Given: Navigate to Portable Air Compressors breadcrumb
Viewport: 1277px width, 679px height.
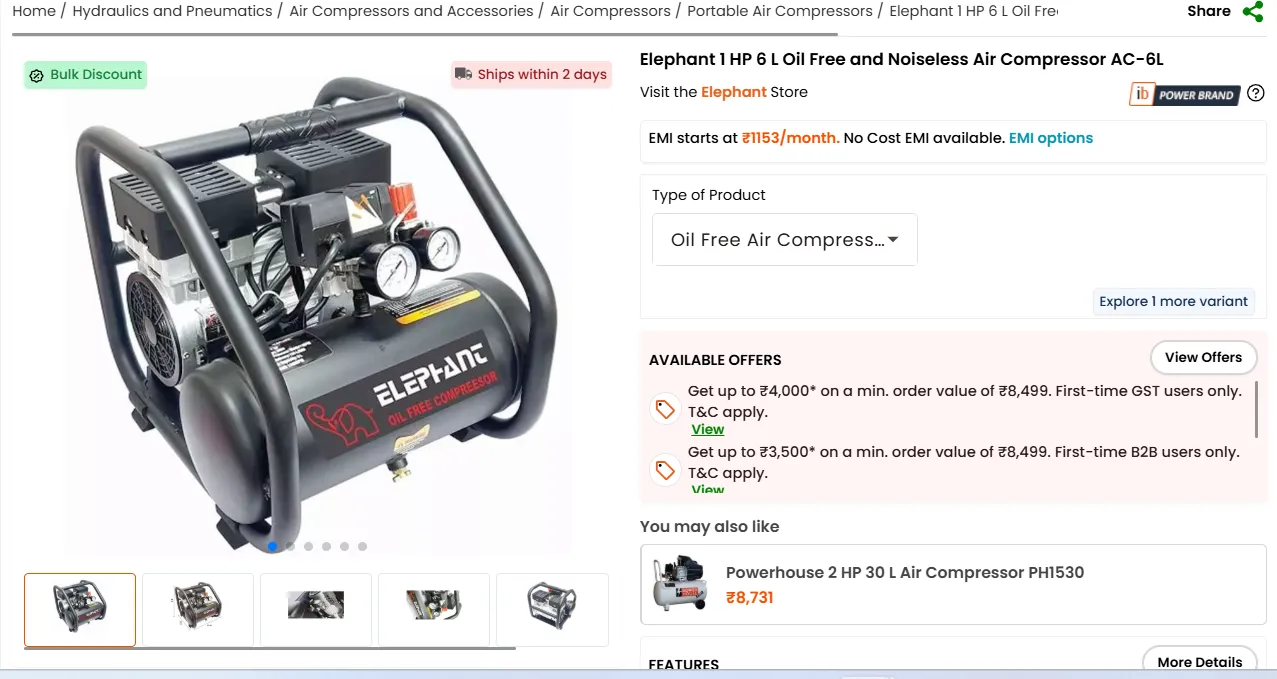Looking at the screenshot, I should pos(780,11).
